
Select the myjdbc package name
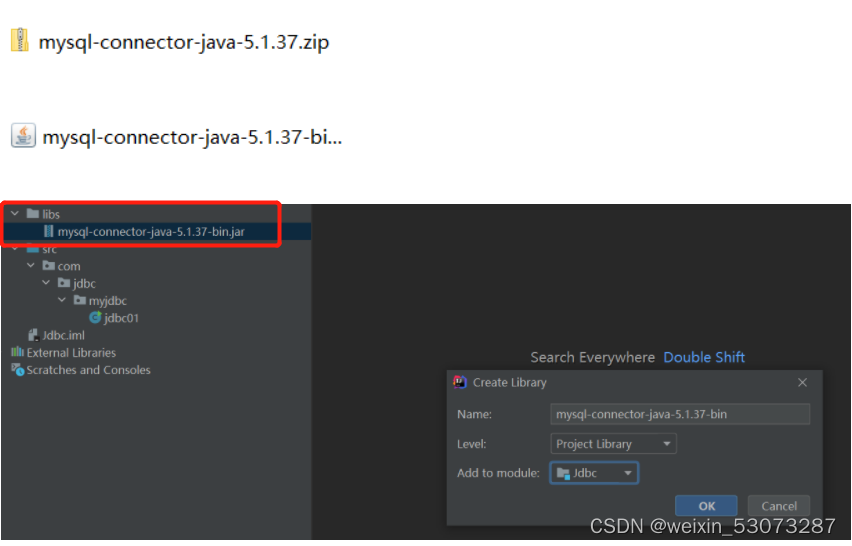coord(108,301)
